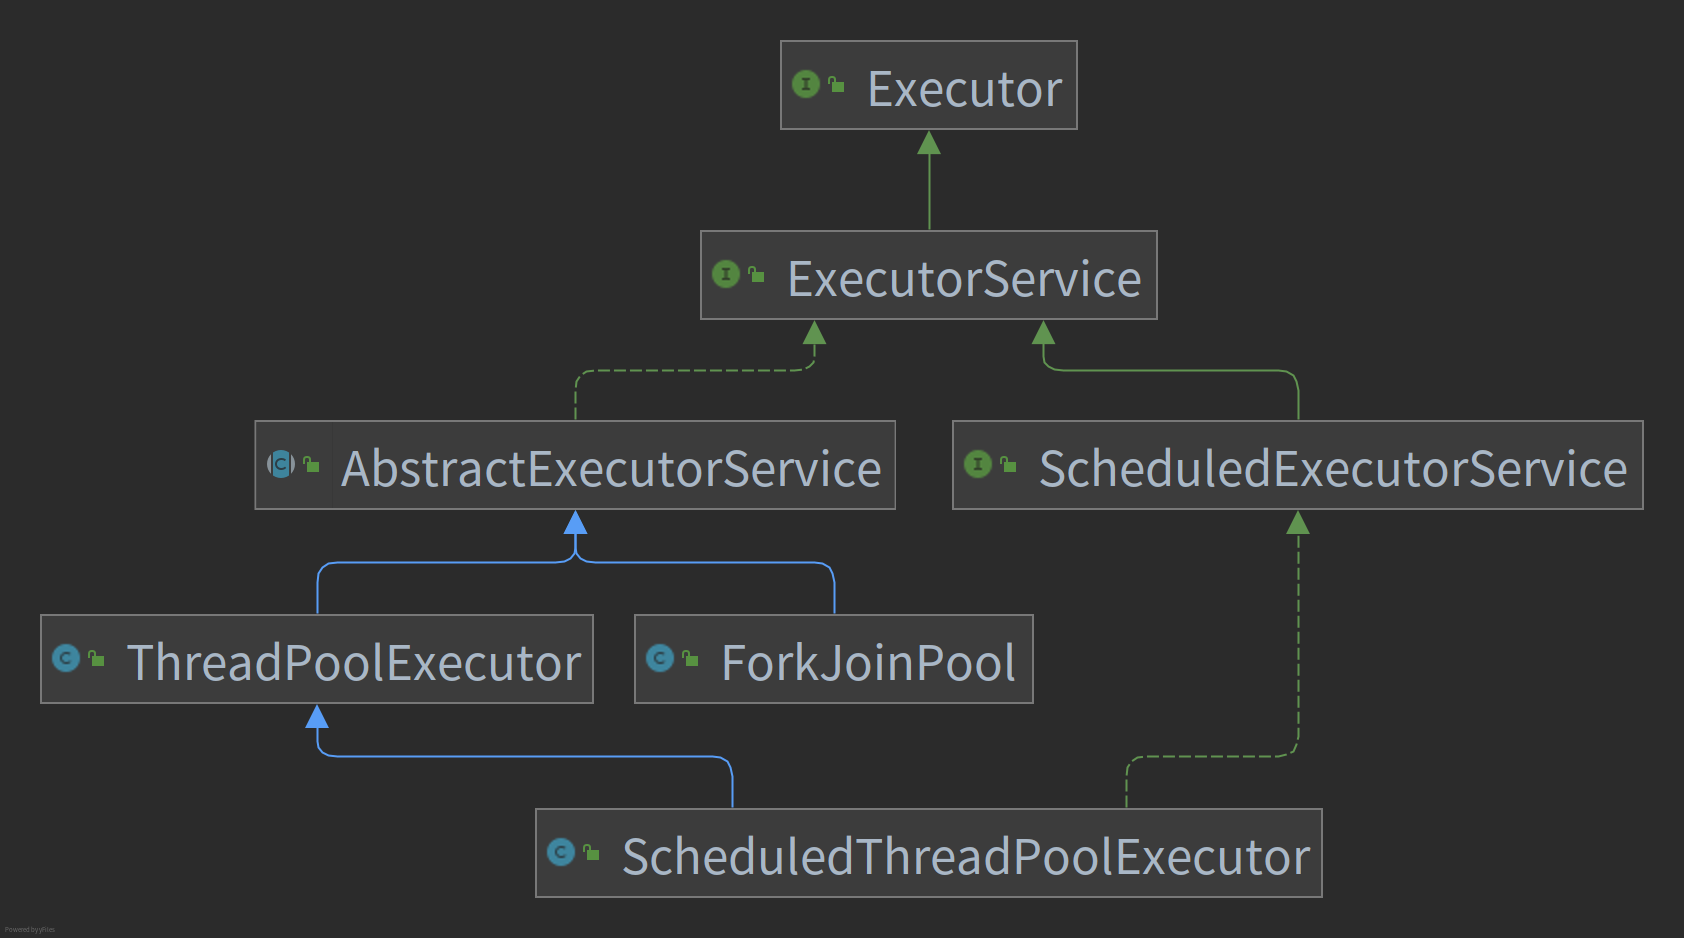Click the green lock icon in ScheduledThreadPoolExecutor node
Image resolution: width=1684 pixels, height=938 pixels.
click(x=591, y=853)
